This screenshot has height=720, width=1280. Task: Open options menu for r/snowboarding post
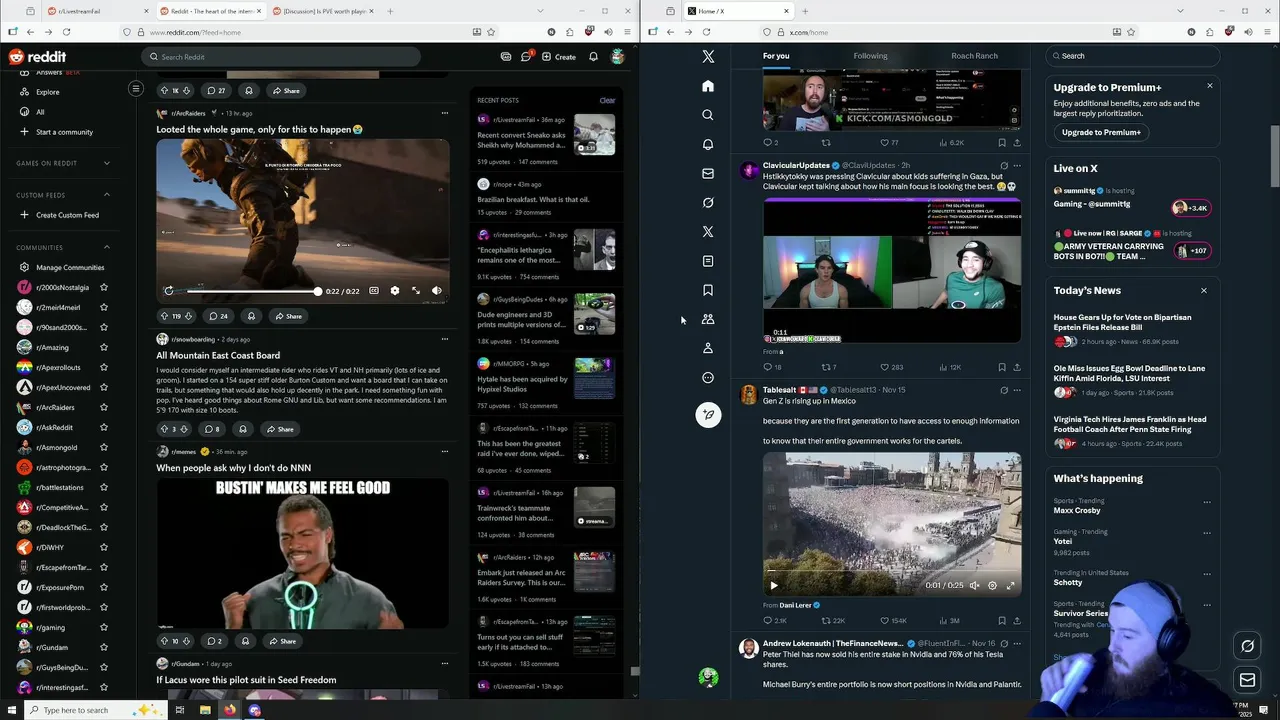445,339
